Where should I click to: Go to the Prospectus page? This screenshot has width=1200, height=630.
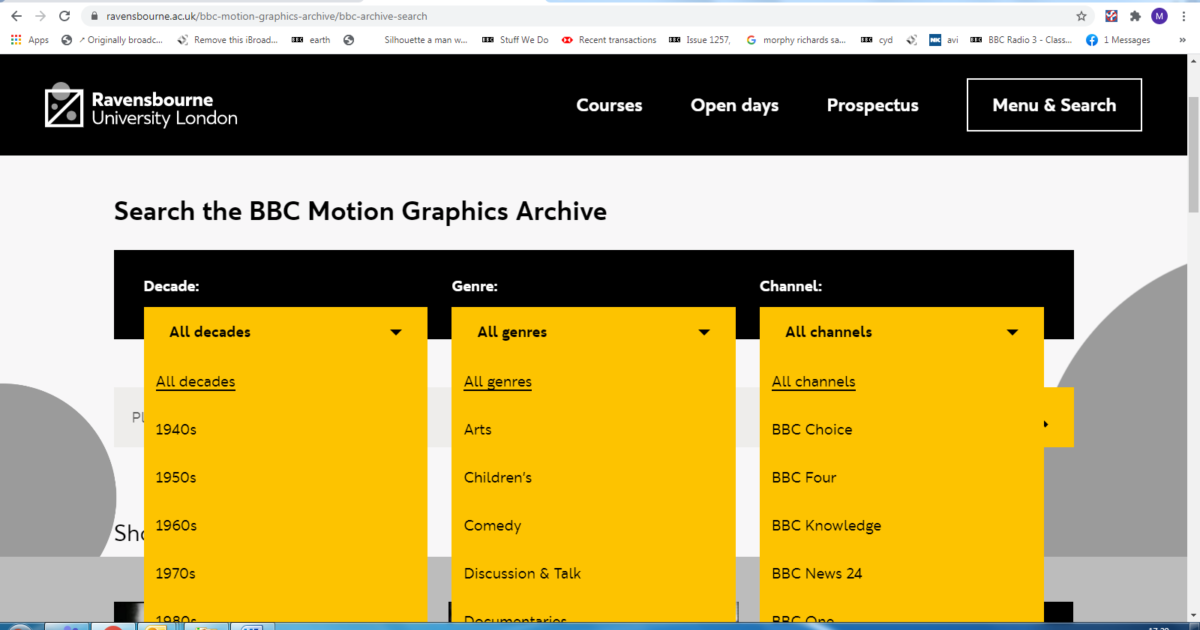[x=872, y=105]
